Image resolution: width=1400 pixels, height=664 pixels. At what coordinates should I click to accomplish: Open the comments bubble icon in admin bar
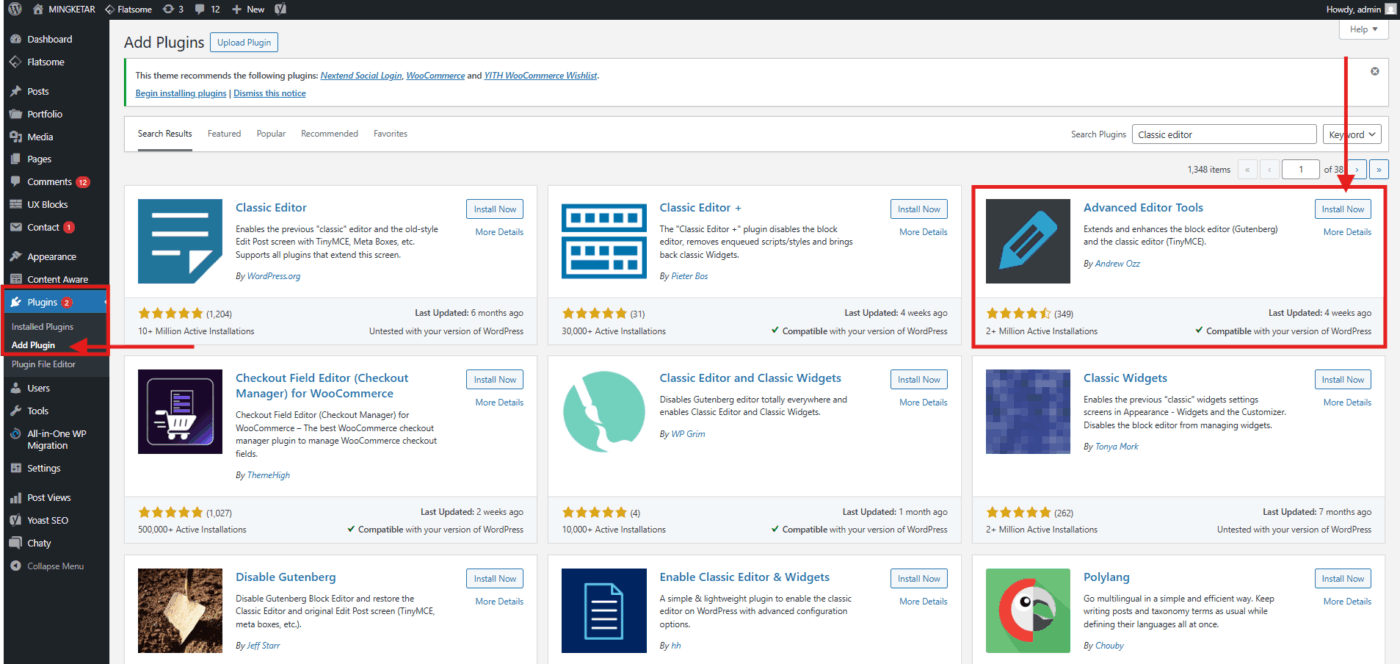202,9
